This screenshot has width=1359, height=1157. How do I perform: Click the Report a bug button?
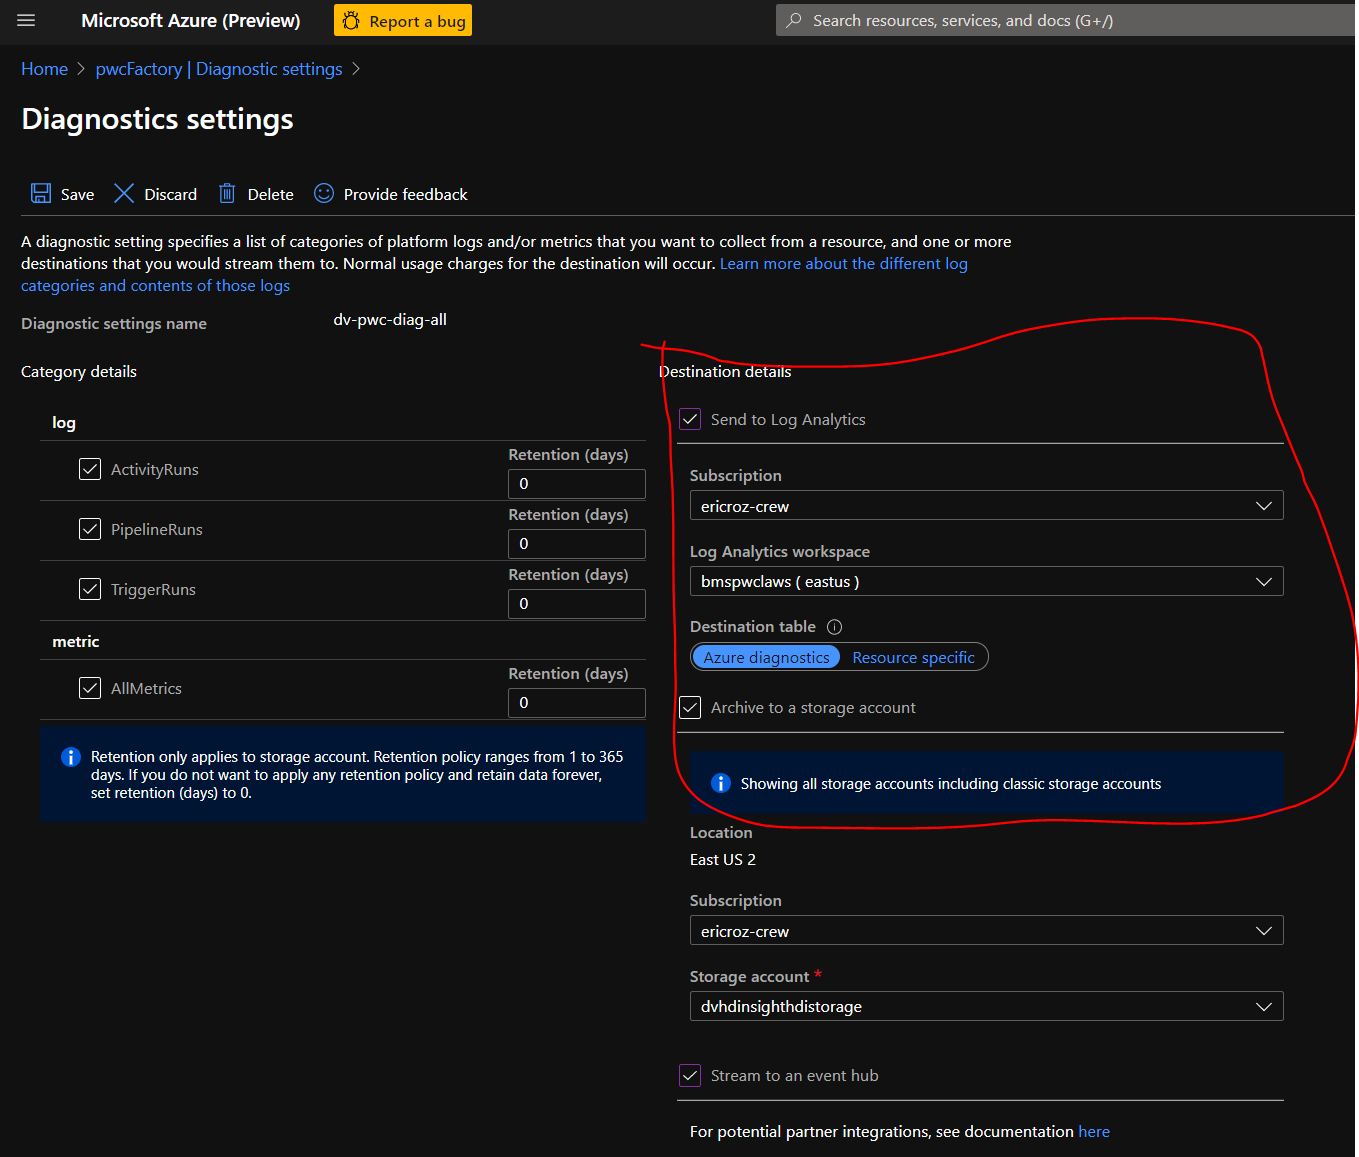point(403,20)
